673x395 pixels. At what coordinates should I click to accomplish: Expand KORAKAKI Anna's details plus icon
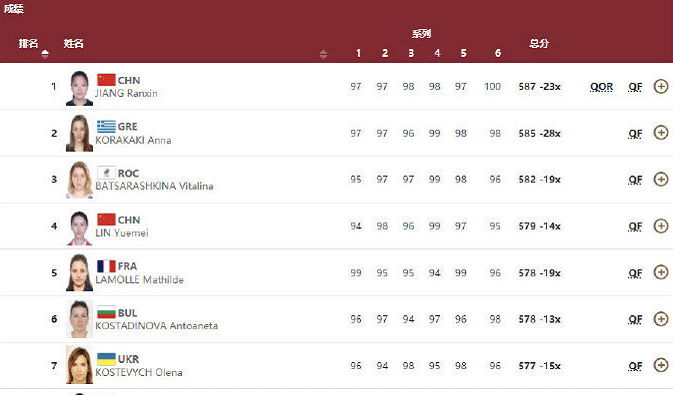pyautogui.click(x=661, y=133)
